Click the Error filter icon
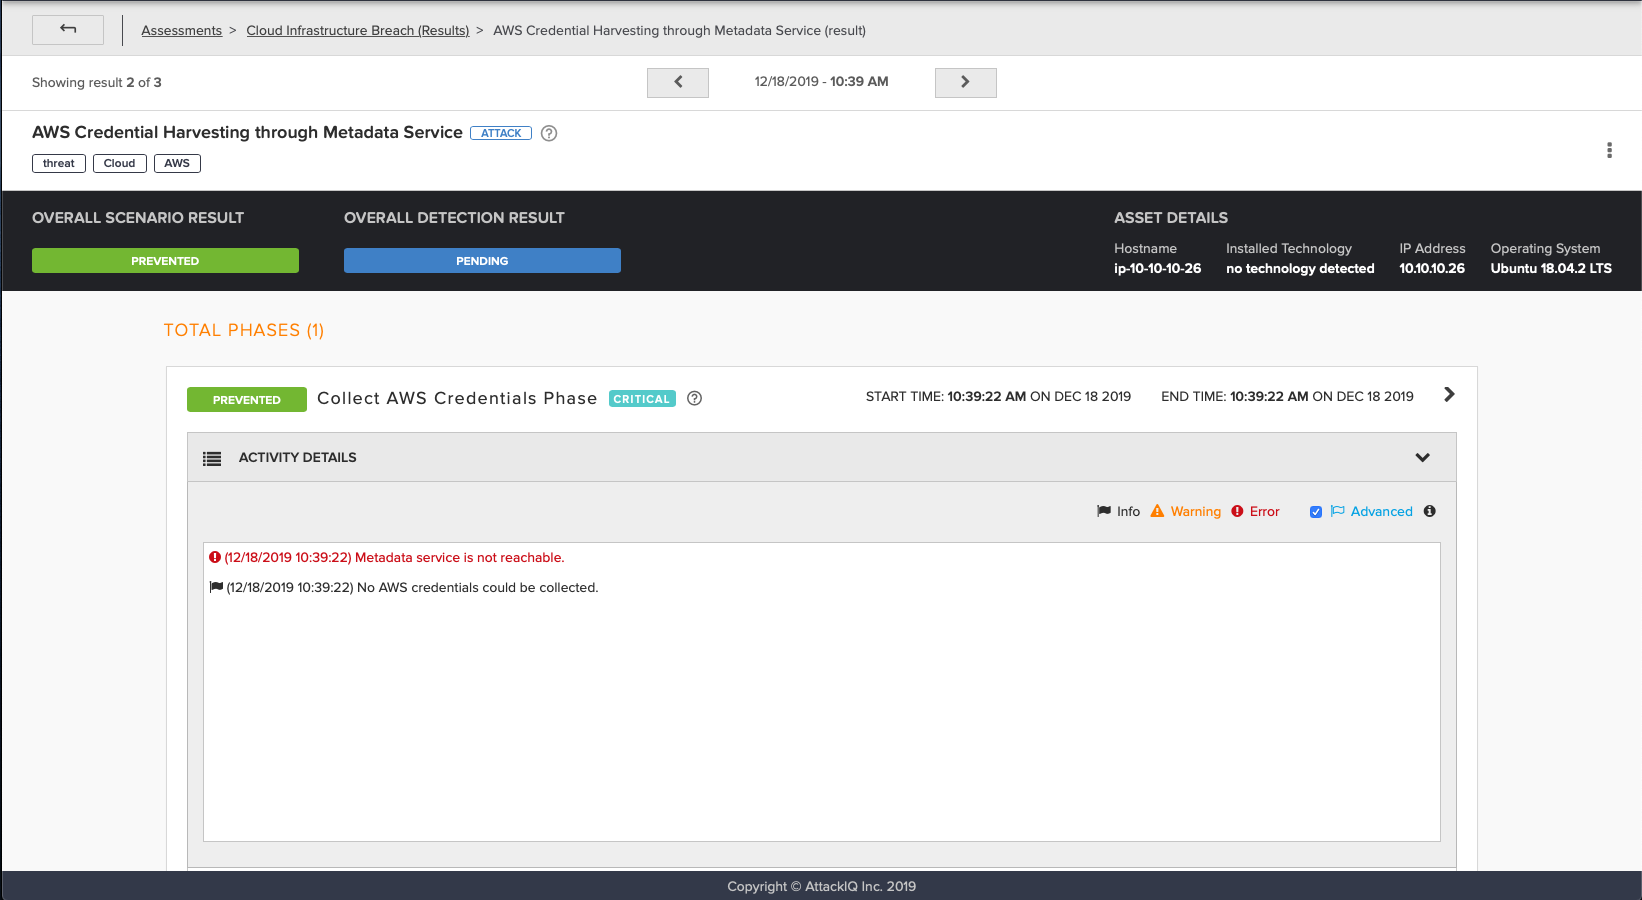 tap(1237, 511)
